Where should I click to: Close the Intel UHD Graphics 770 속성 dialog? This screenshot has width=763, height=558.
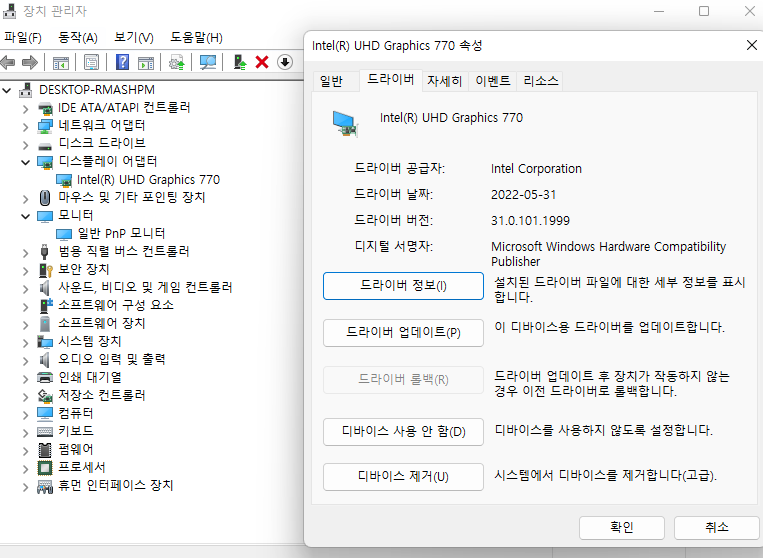751,45
